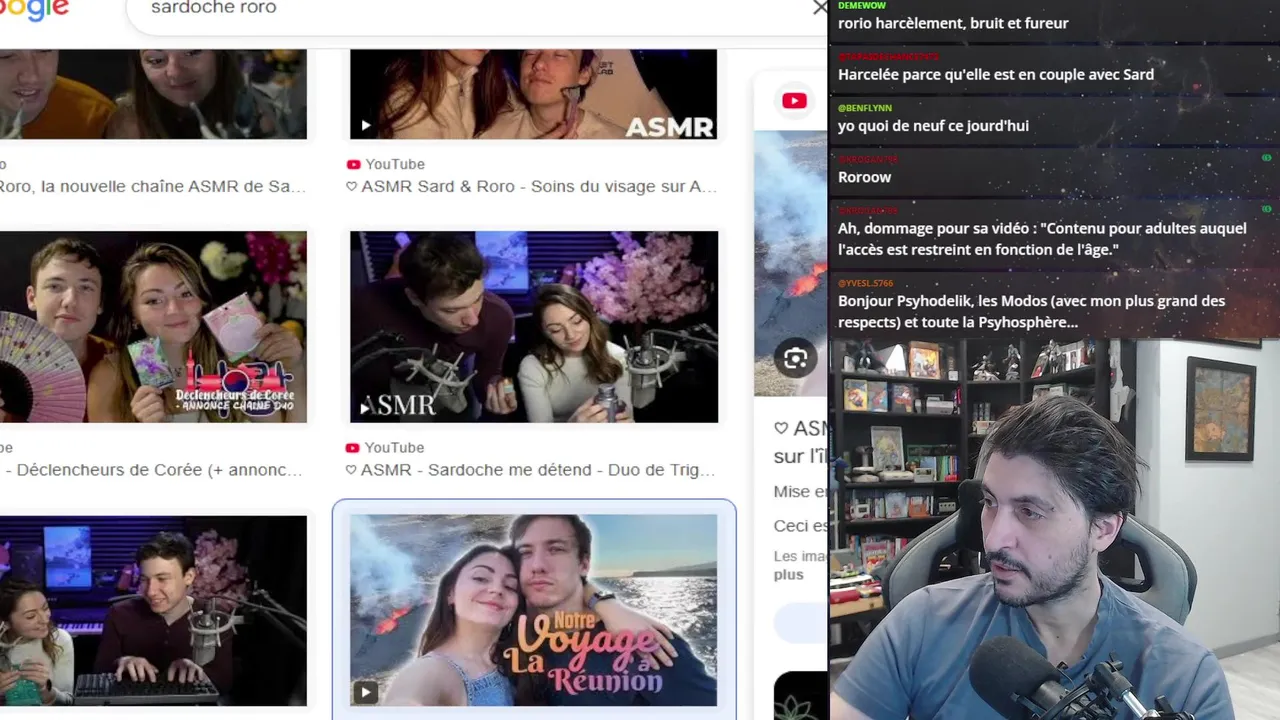
Task: Click chat message 'Harcelée parce qu'elle est en couple avec Sard'
Action: tap(996, 74)
